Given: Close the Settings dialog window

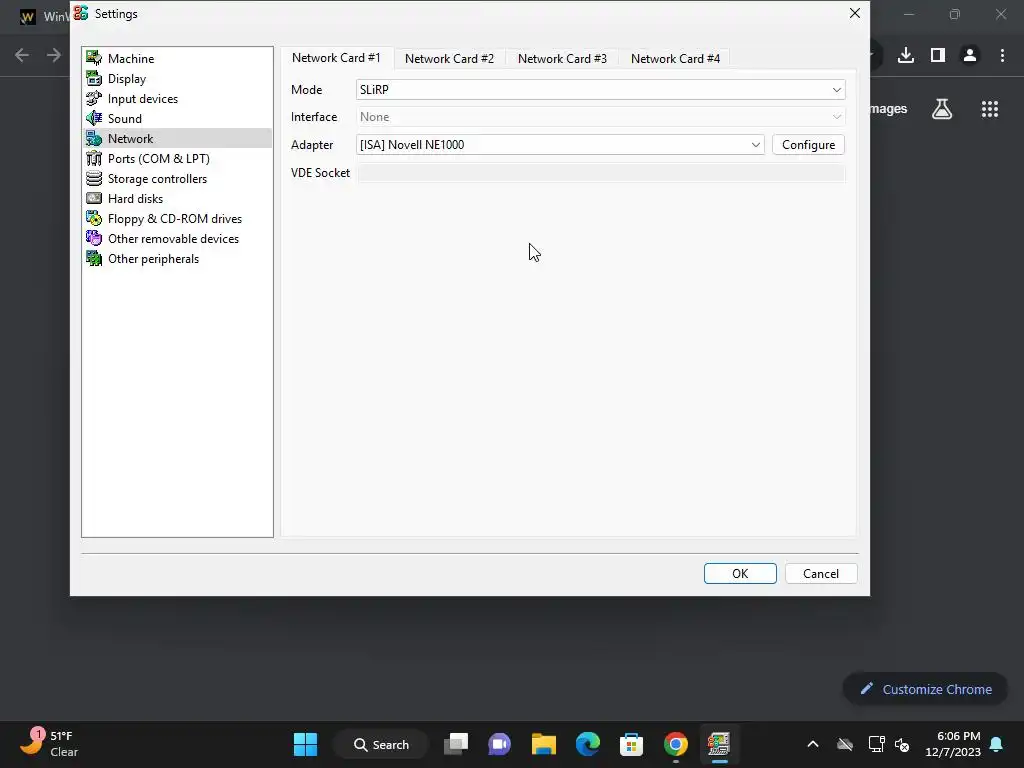Looking at the screenshot, I should pos(854,13).
